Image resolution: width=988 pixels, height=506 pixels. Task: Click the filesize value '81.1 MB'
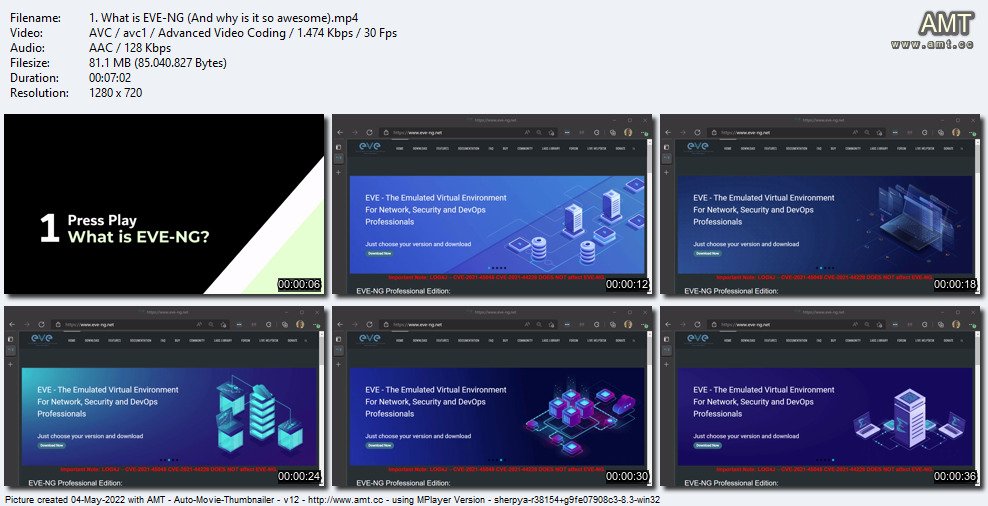click(158, 63)
